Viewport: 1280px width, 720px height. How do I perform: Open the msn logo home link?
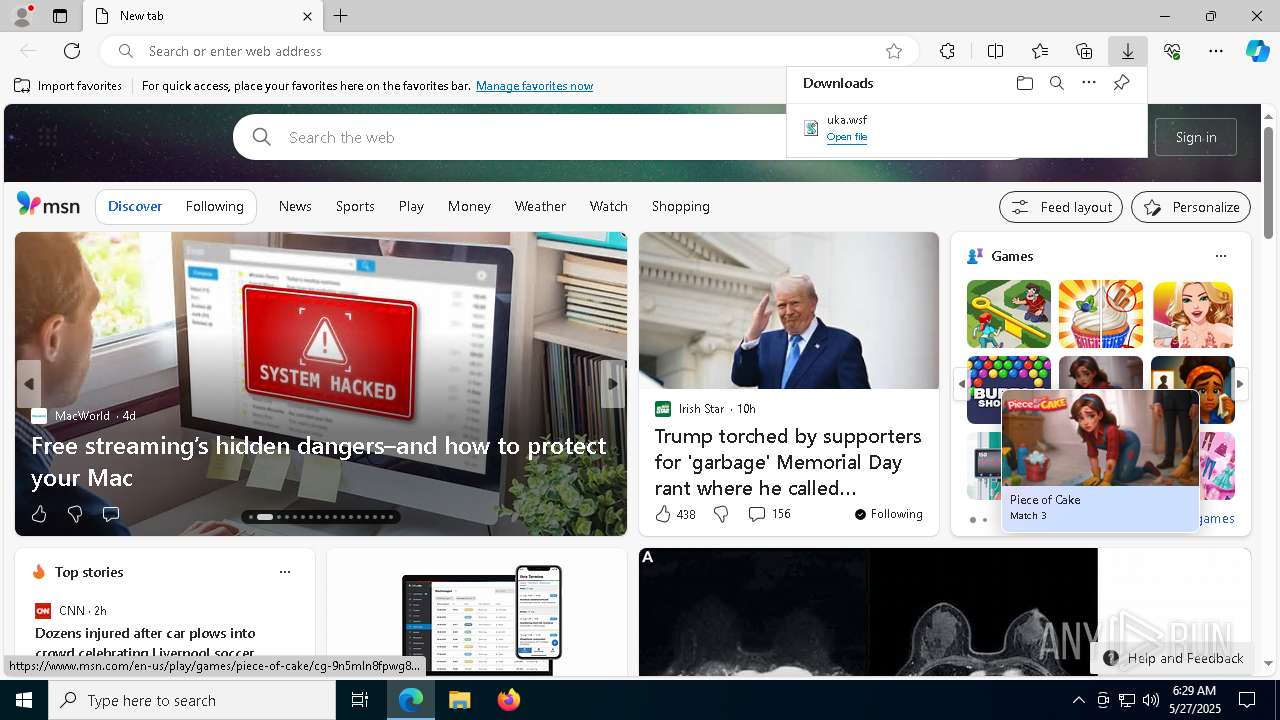[48, 205]
